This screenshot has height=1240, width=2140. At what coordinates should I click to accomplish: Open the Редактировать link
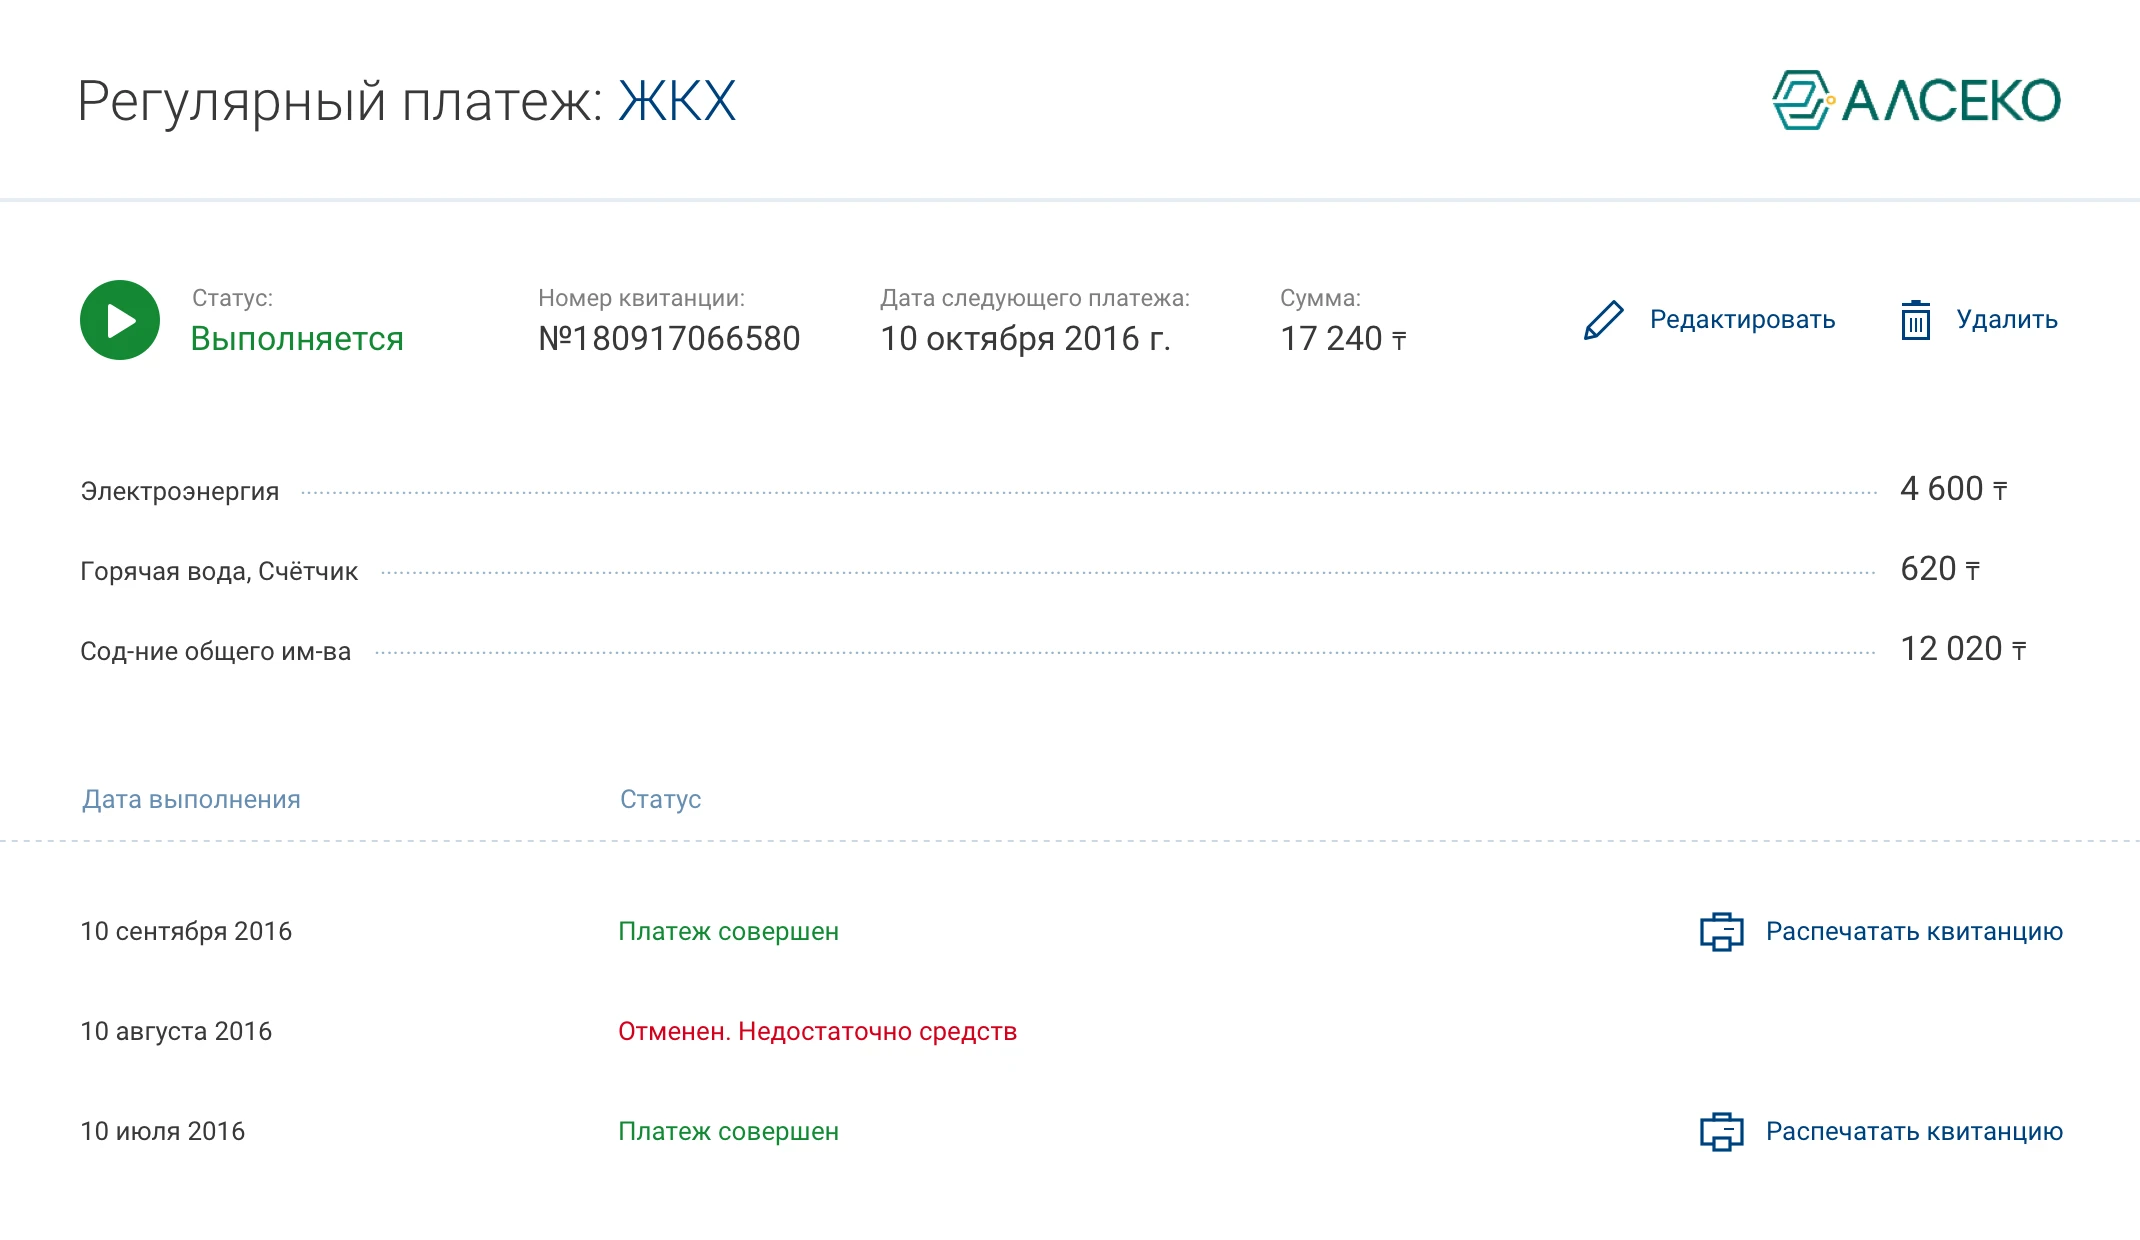[1742, 320]
